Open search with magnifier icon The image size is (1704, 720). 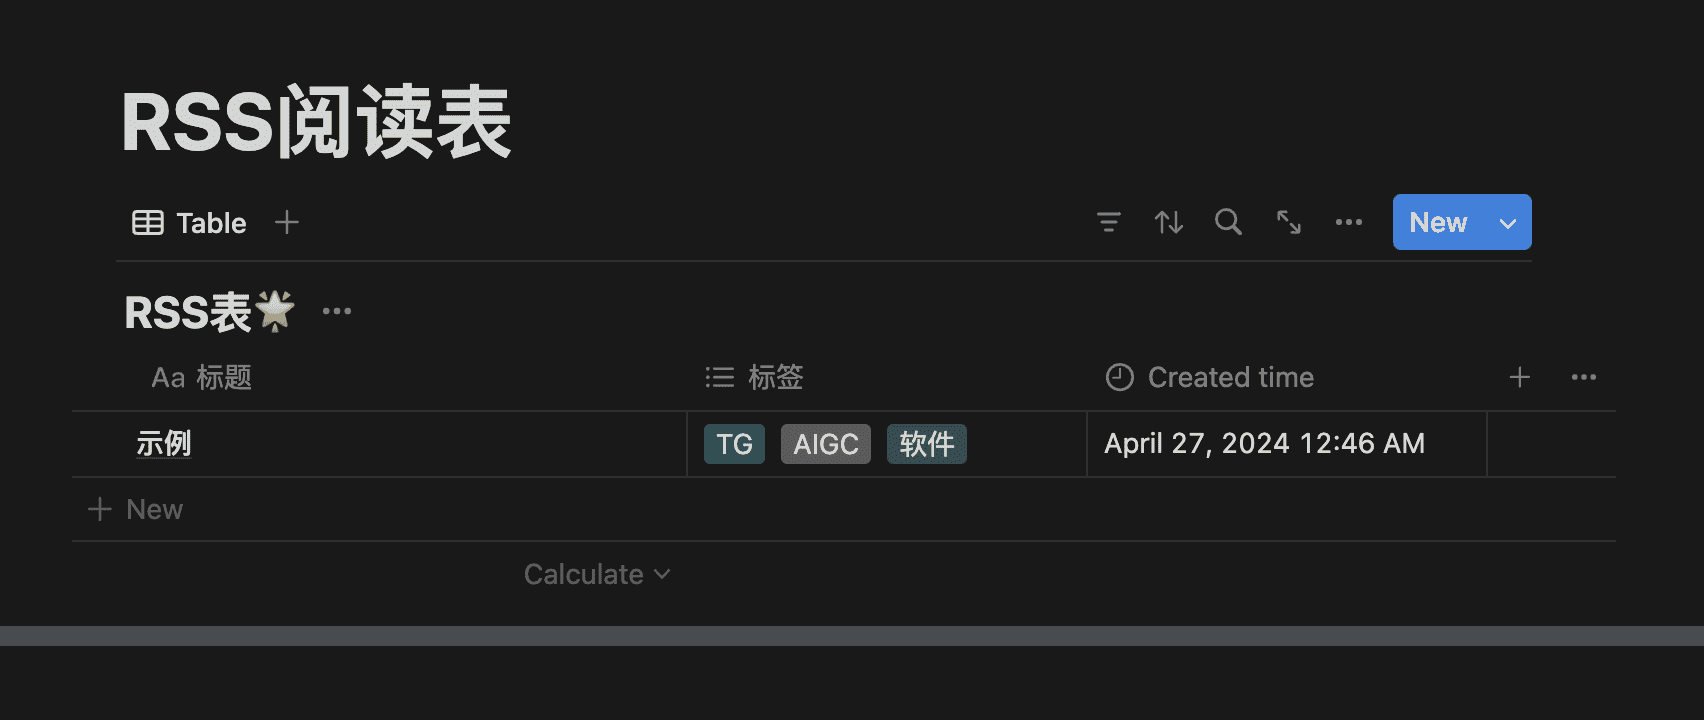[1228, 222]
